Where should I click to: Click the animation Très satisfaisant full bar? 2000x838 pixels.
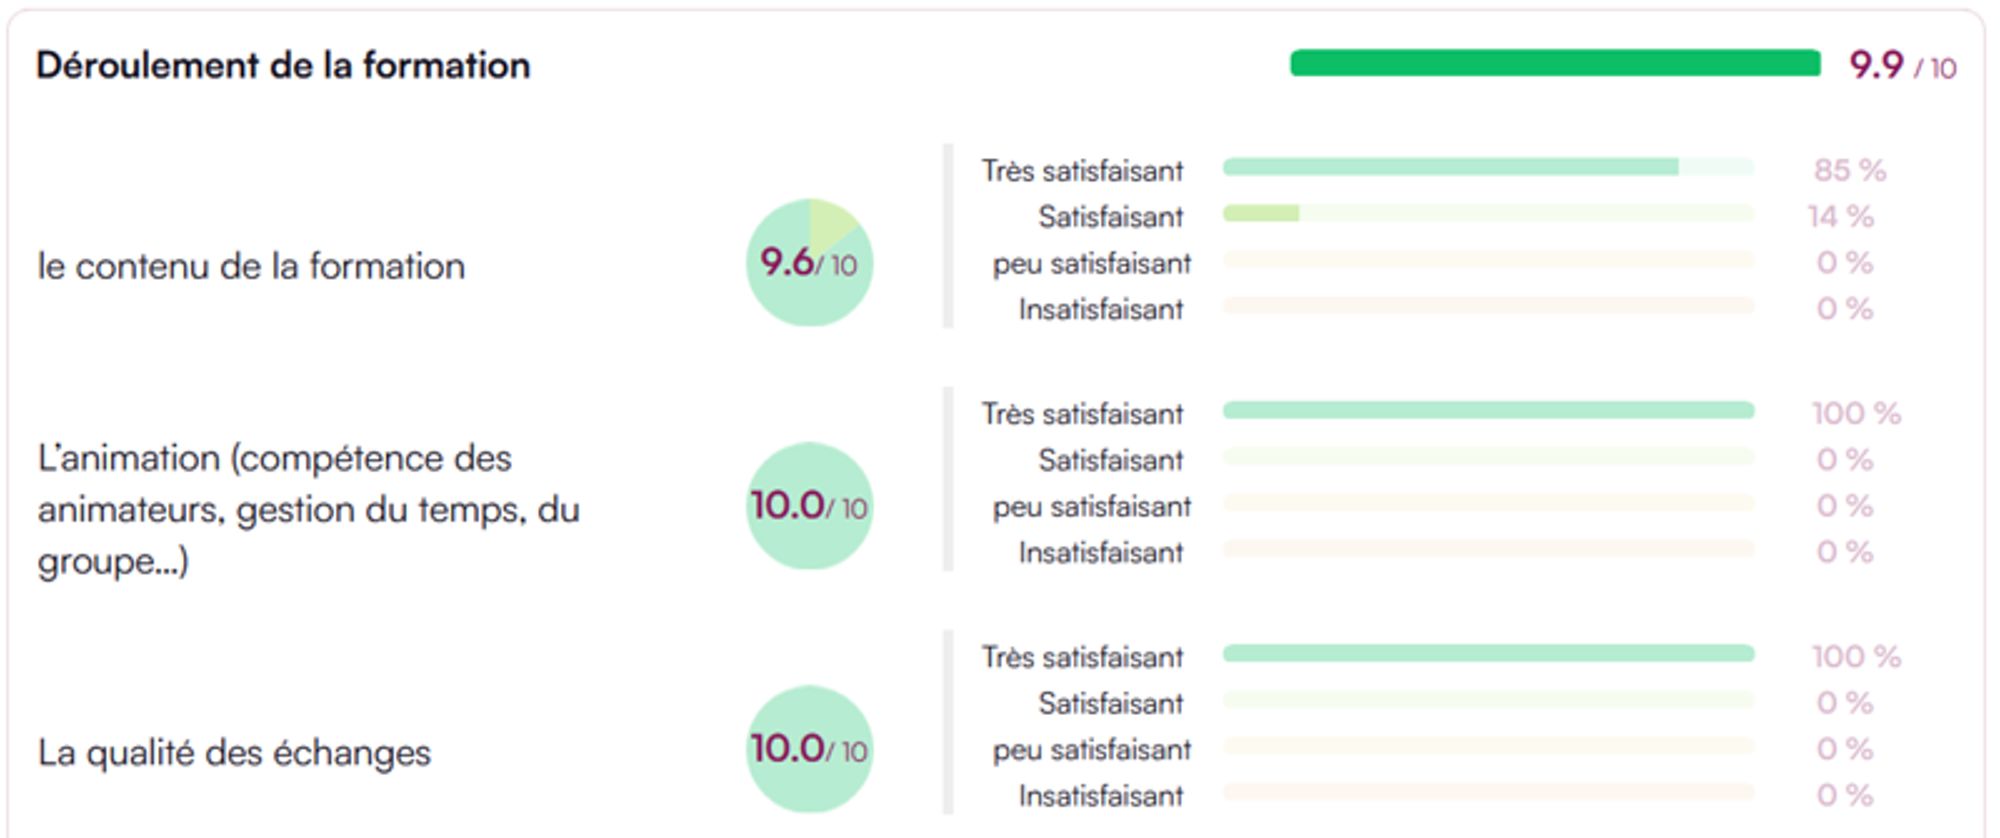pyautogui.click(x=1488, y=410)
